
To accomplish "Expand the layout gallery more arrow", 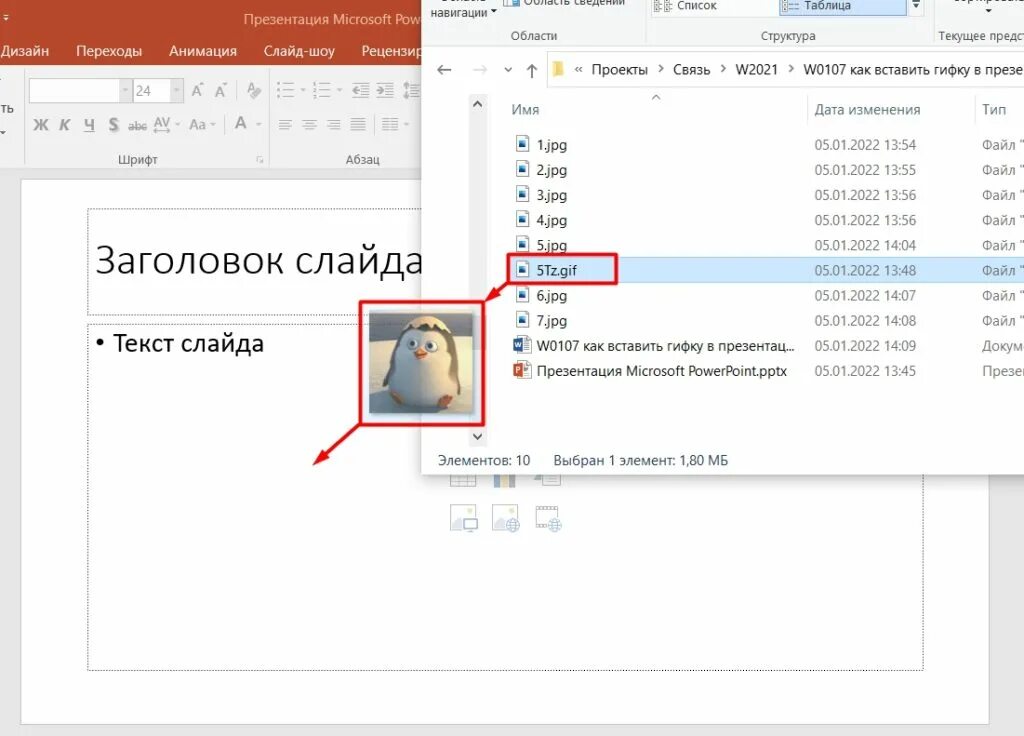I will [x=916, y=6].
